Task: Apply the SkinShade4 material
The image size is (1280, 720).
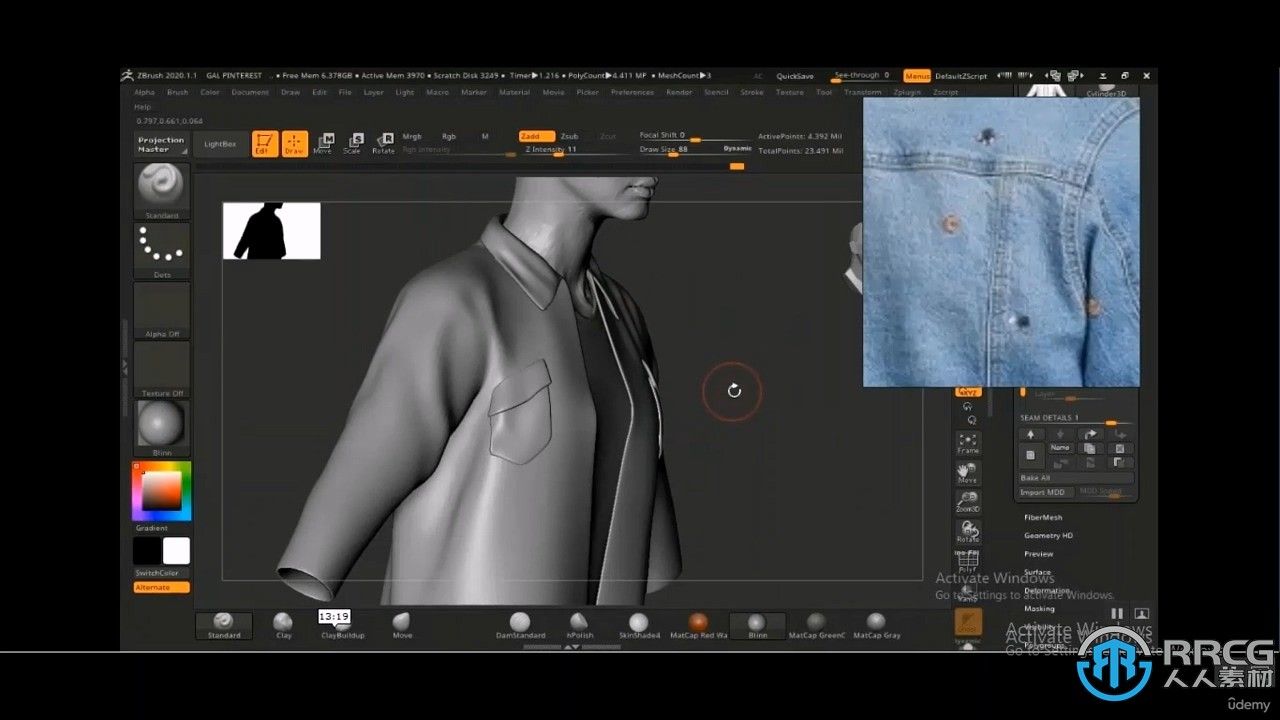Action: [640, 626]
